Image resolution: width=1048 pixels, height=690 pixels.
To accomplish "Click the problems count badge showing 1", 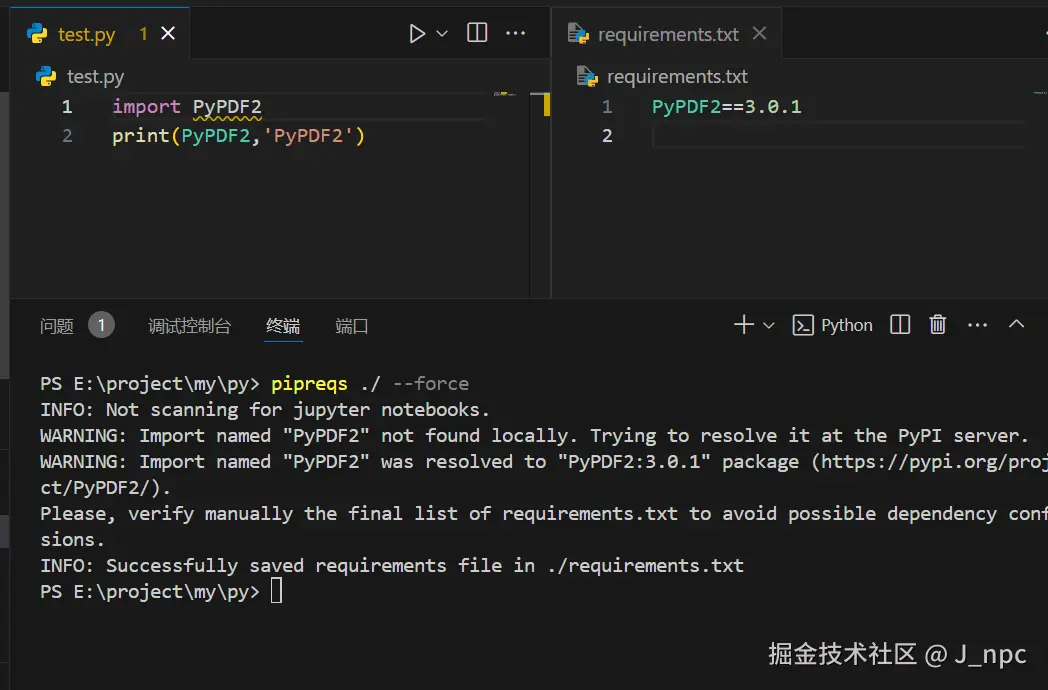I will pyautogui.click(x=101, y=326).
